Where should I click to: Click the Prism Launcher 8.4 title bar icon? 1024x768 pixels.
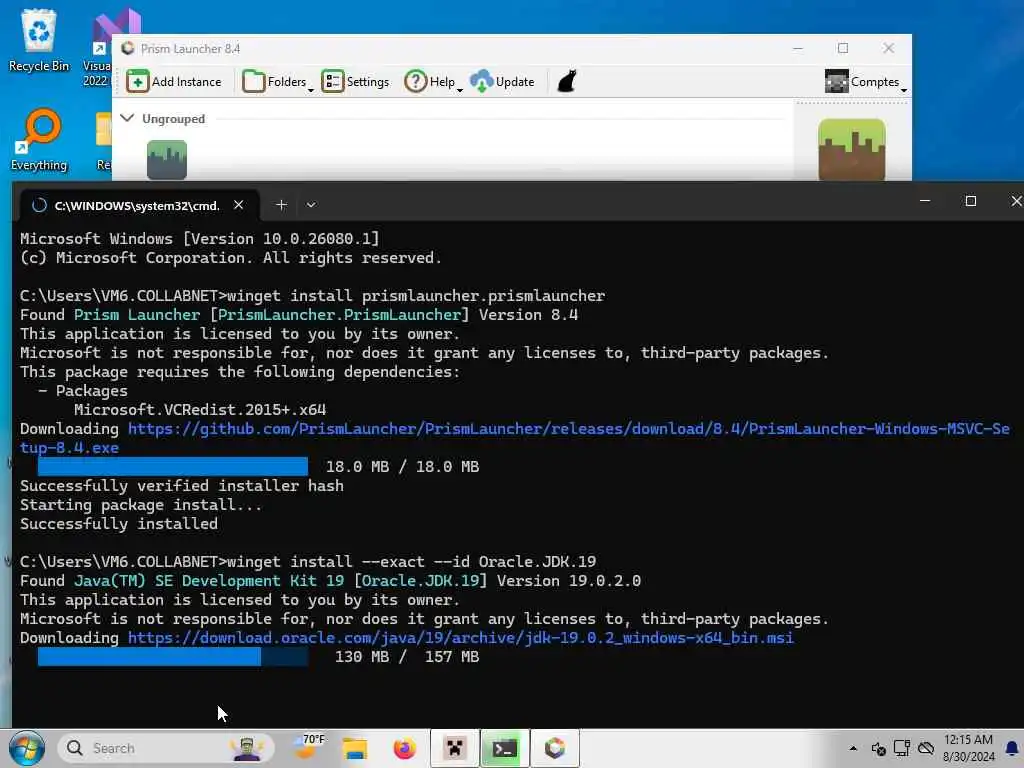click(128, 48)
